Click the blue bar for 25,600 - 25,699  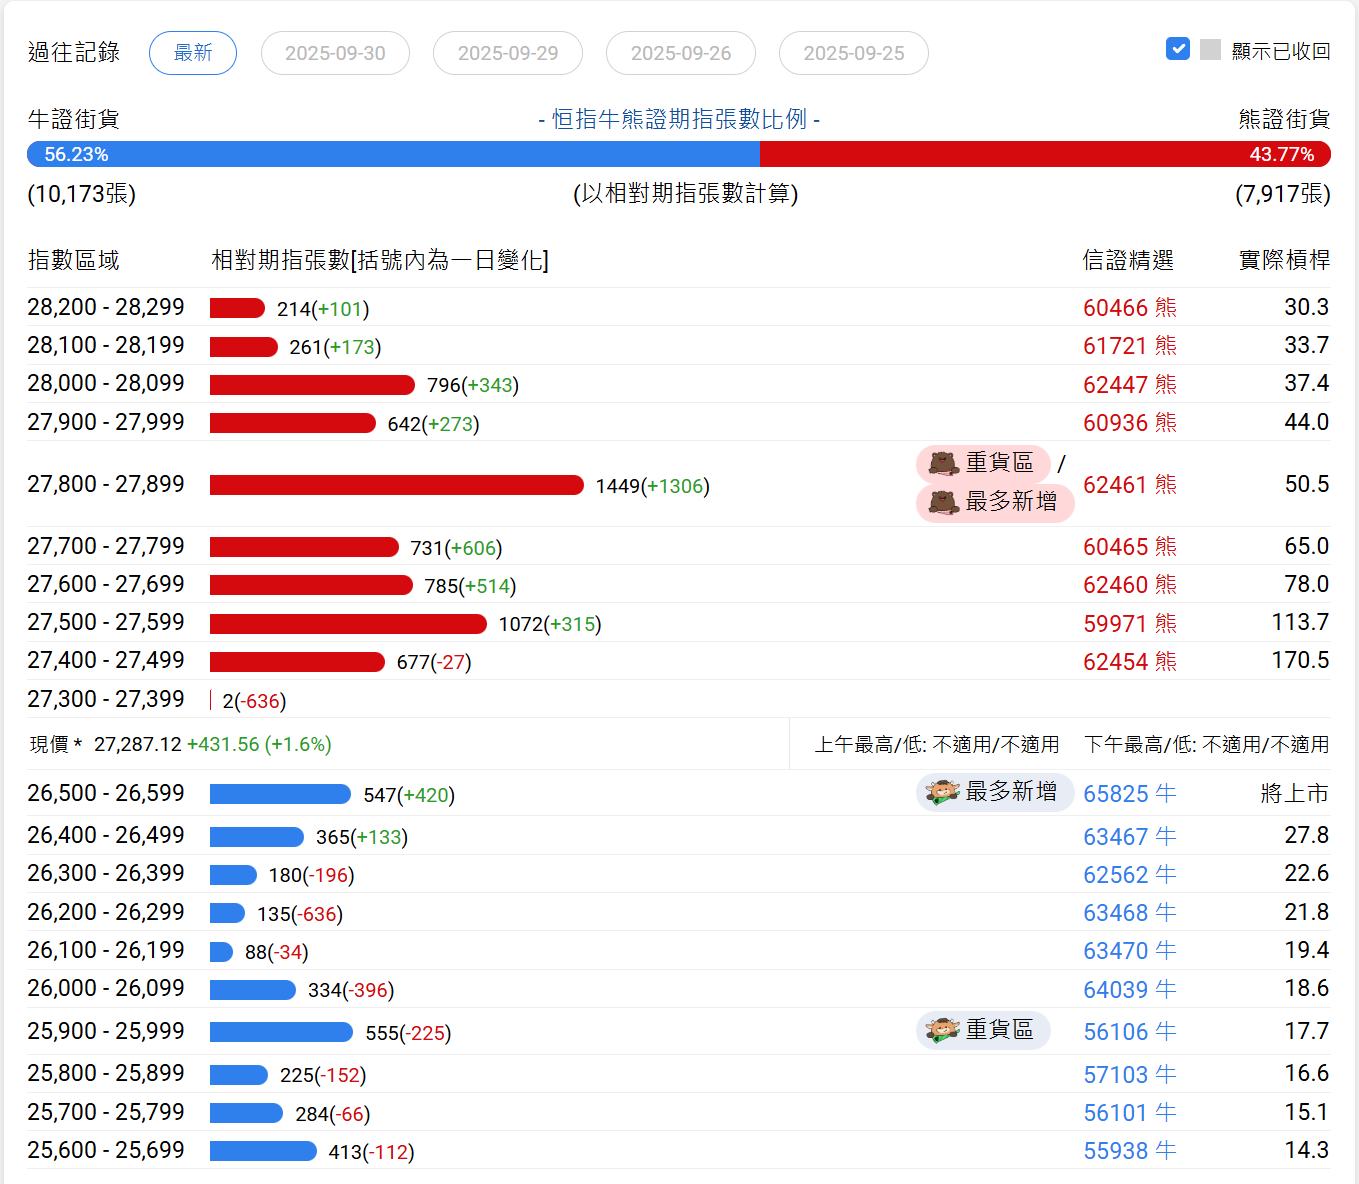coord(263,1151)
